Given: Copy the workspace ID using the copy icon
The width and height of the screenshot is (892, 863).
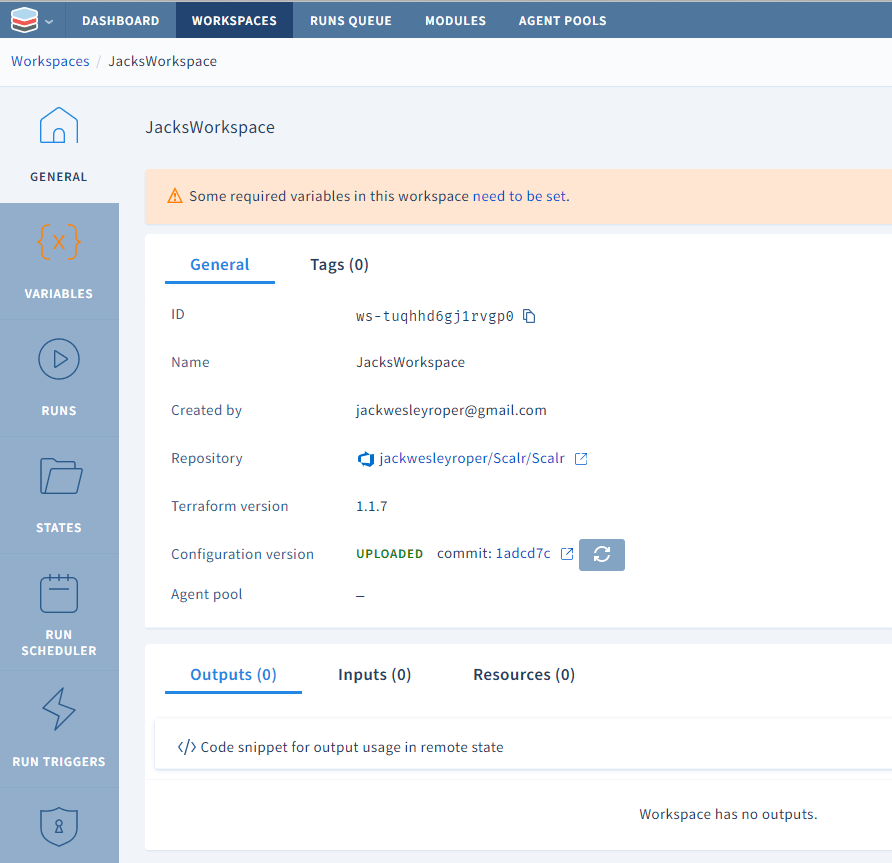Looking at the screenshot, I should (529, 315).
